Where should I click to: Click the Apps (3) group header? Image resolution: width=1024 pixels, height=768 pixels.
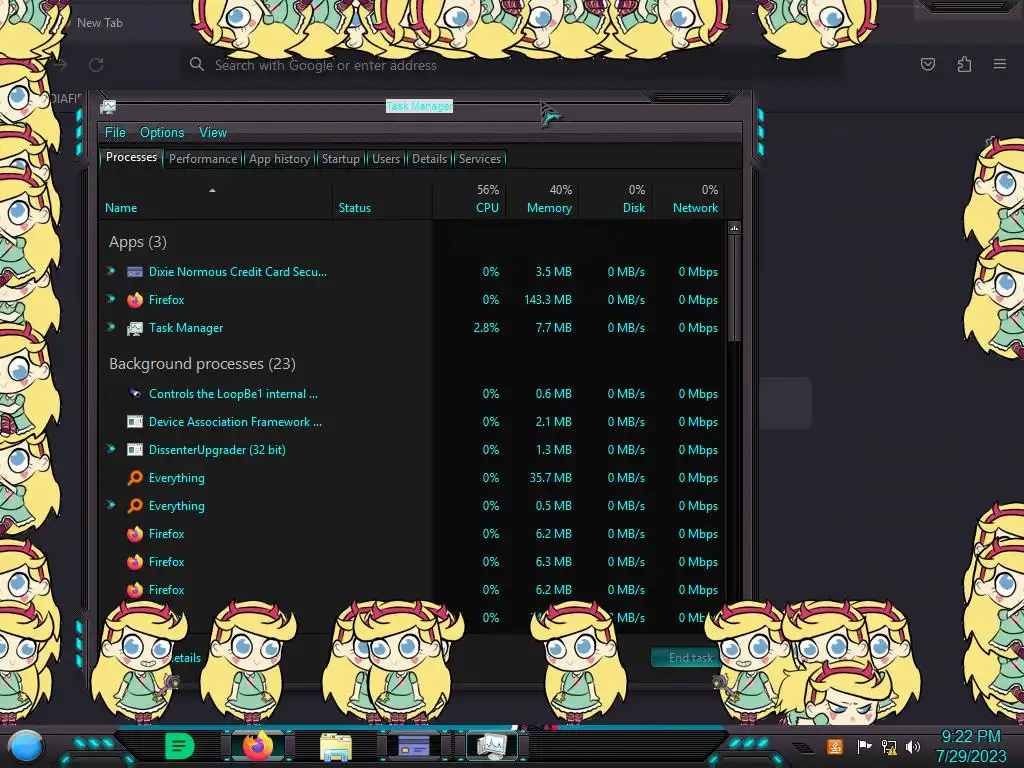tap(138, 242)
